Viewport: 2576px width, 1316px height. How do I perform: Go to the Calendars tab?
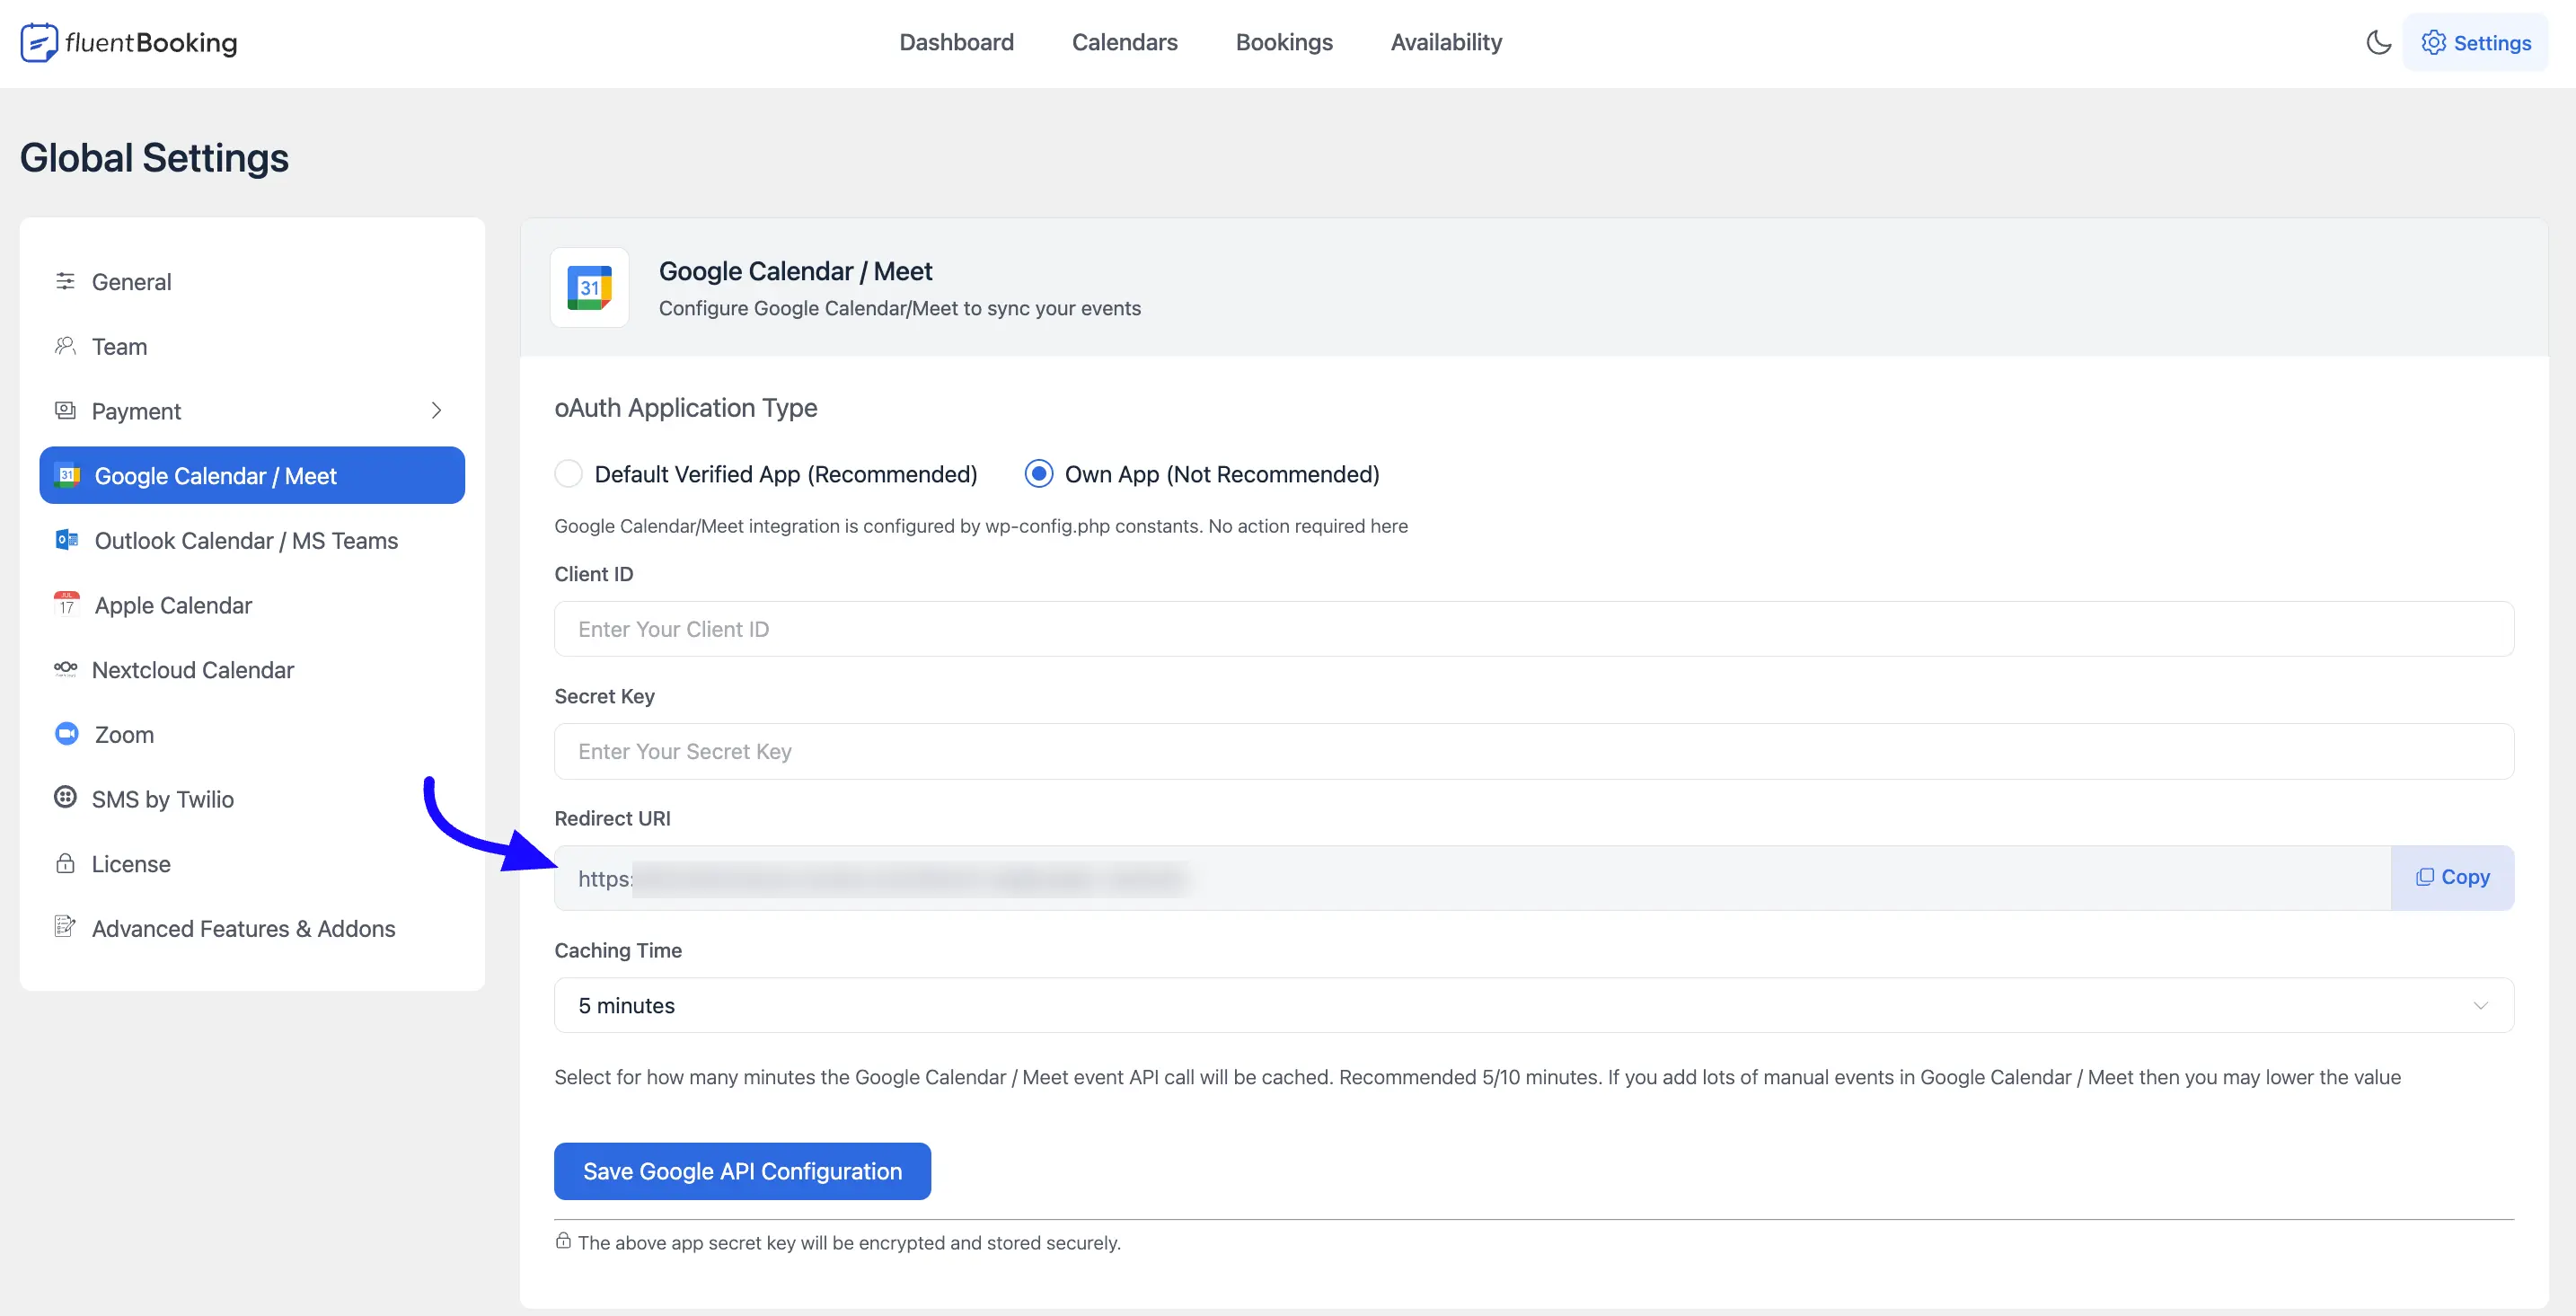click(x=1124, y=42)
